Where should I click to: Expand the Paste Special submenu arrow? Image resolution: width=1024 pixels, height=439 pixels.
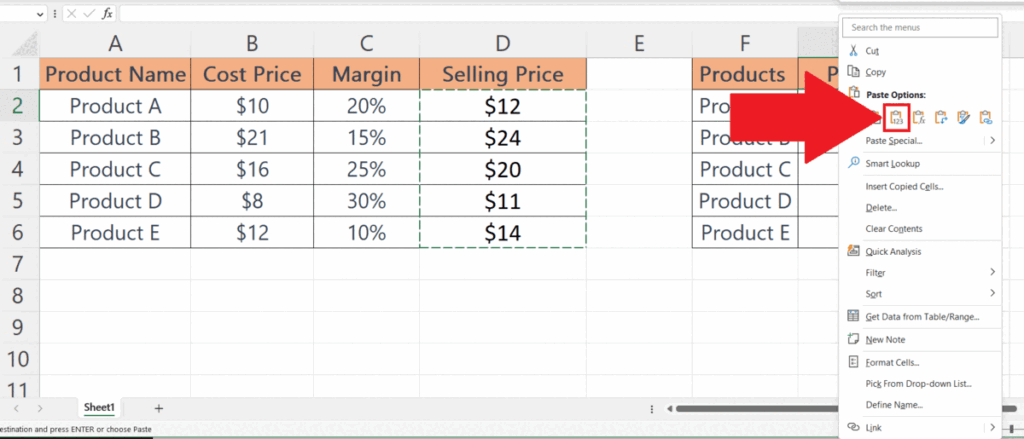pyautogui.click(x=992, y=140)
